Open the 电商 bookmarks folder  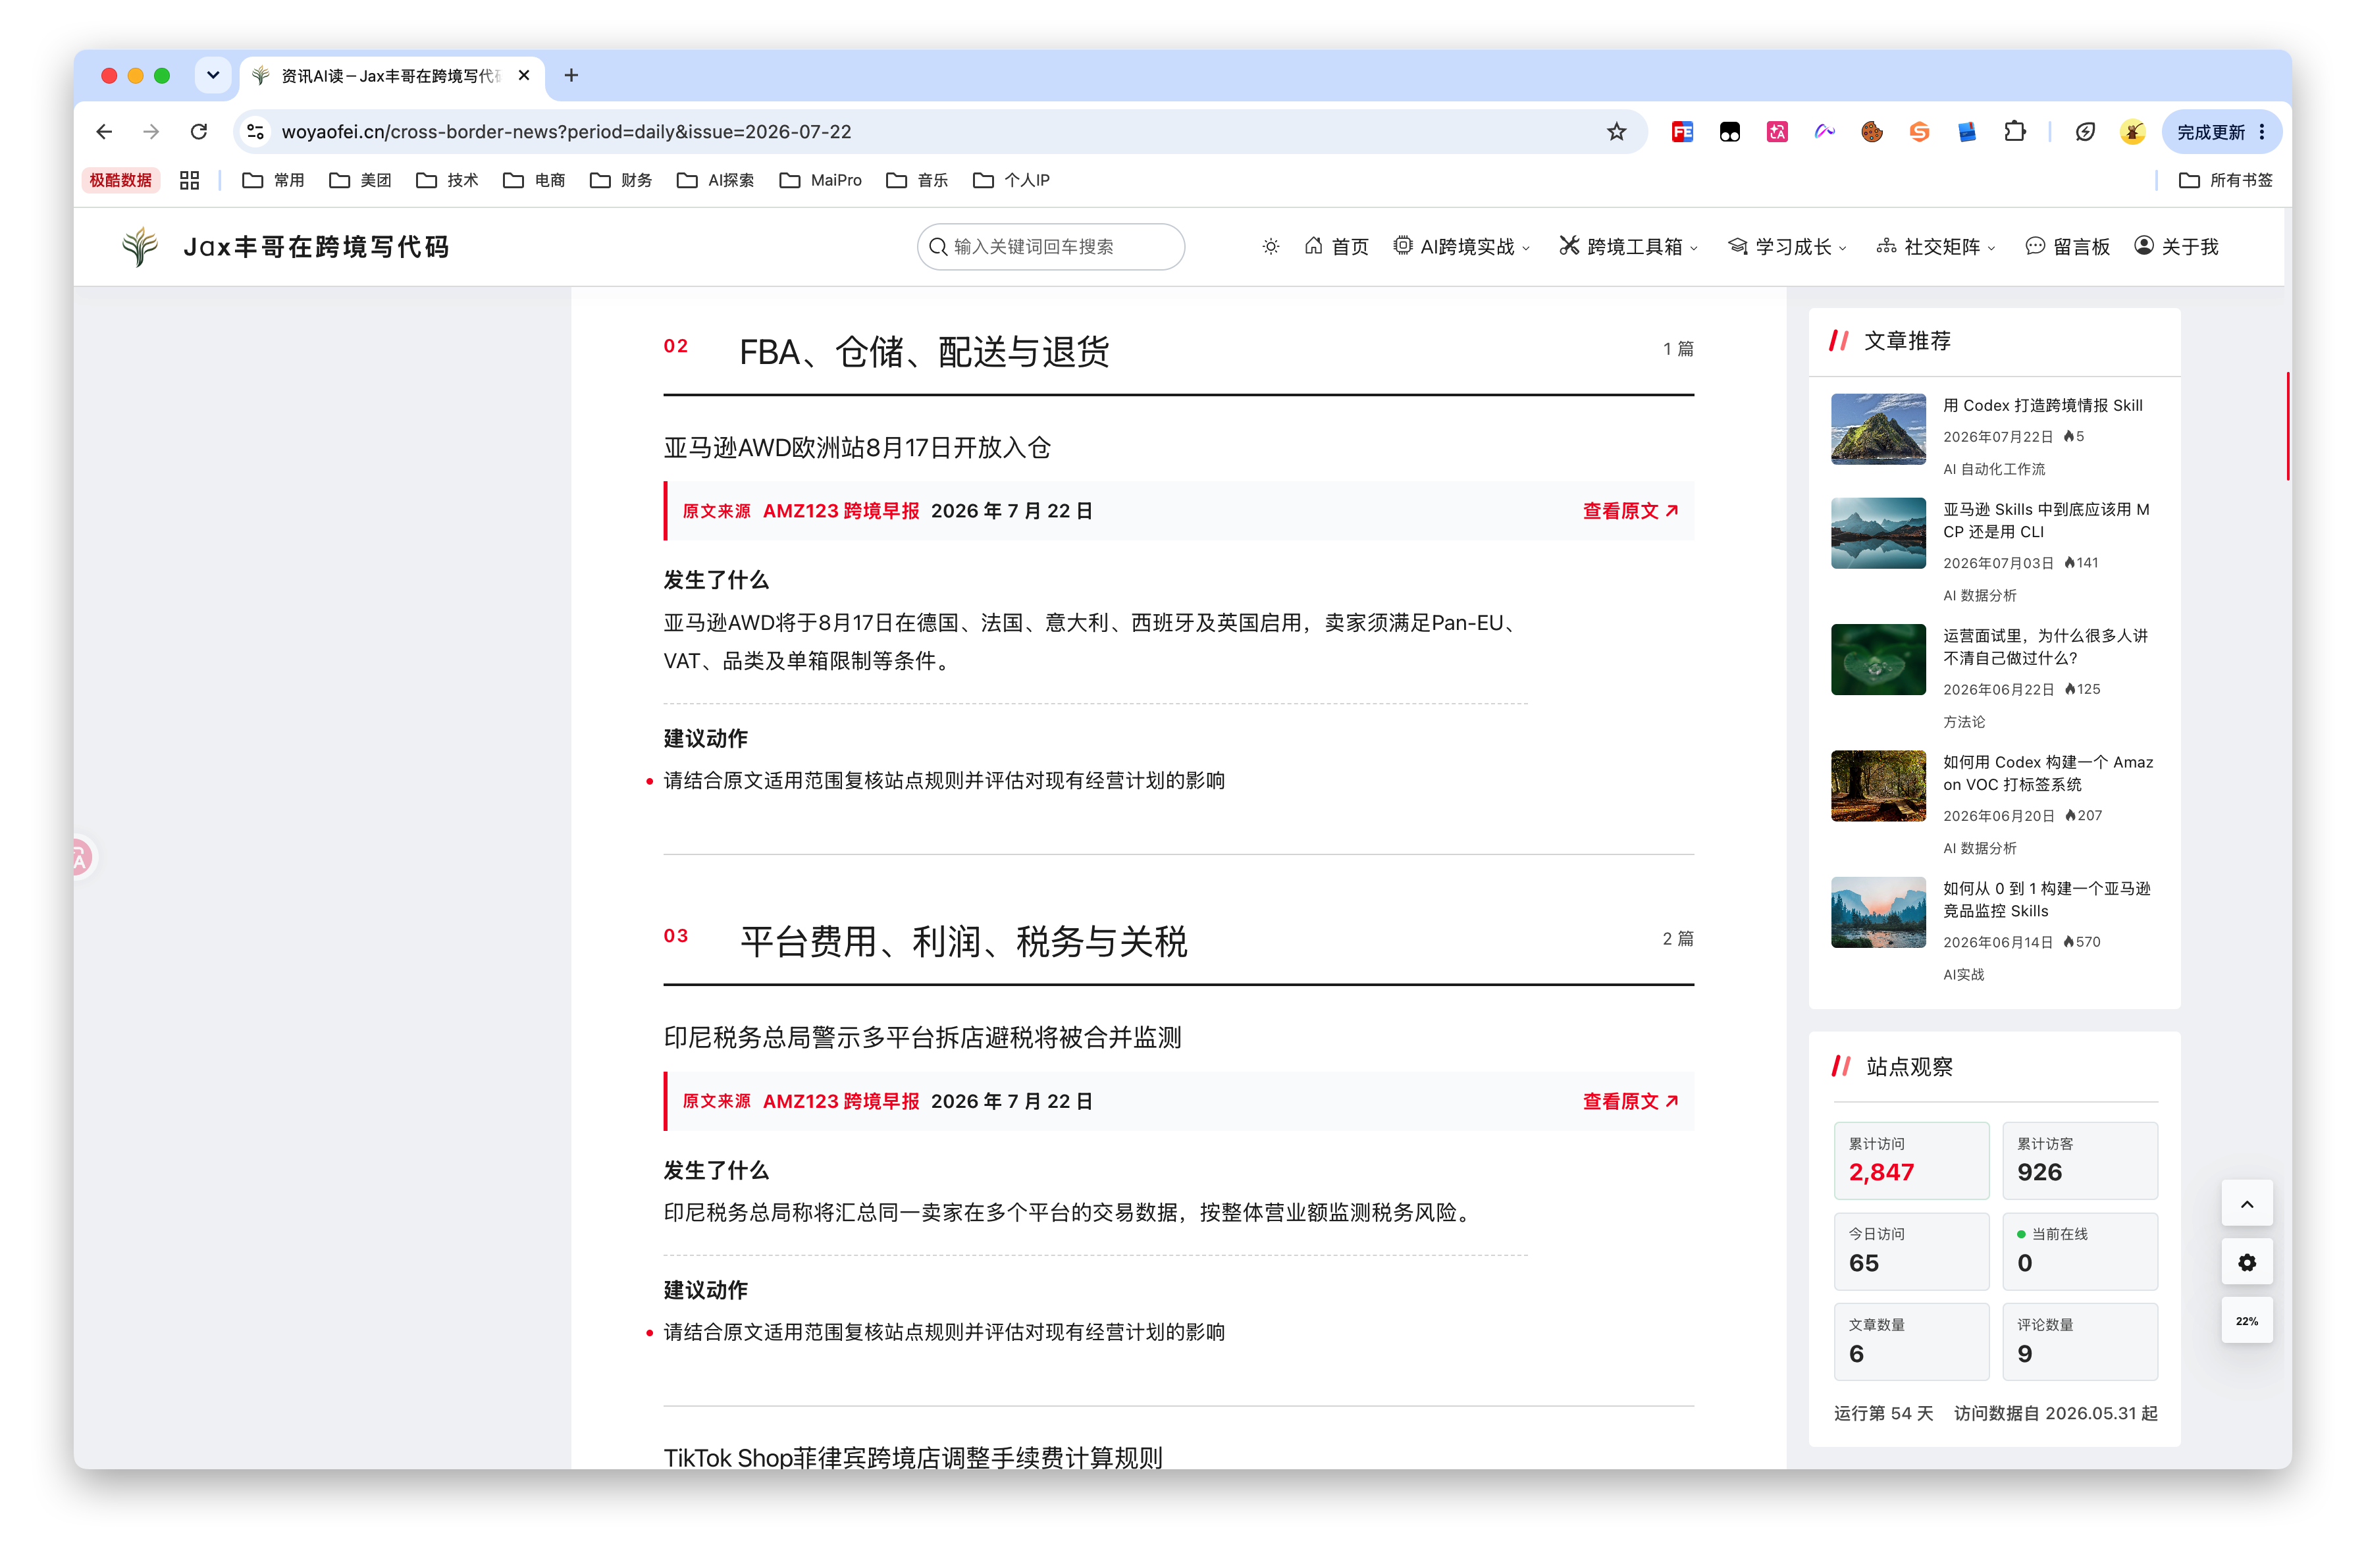534,180
